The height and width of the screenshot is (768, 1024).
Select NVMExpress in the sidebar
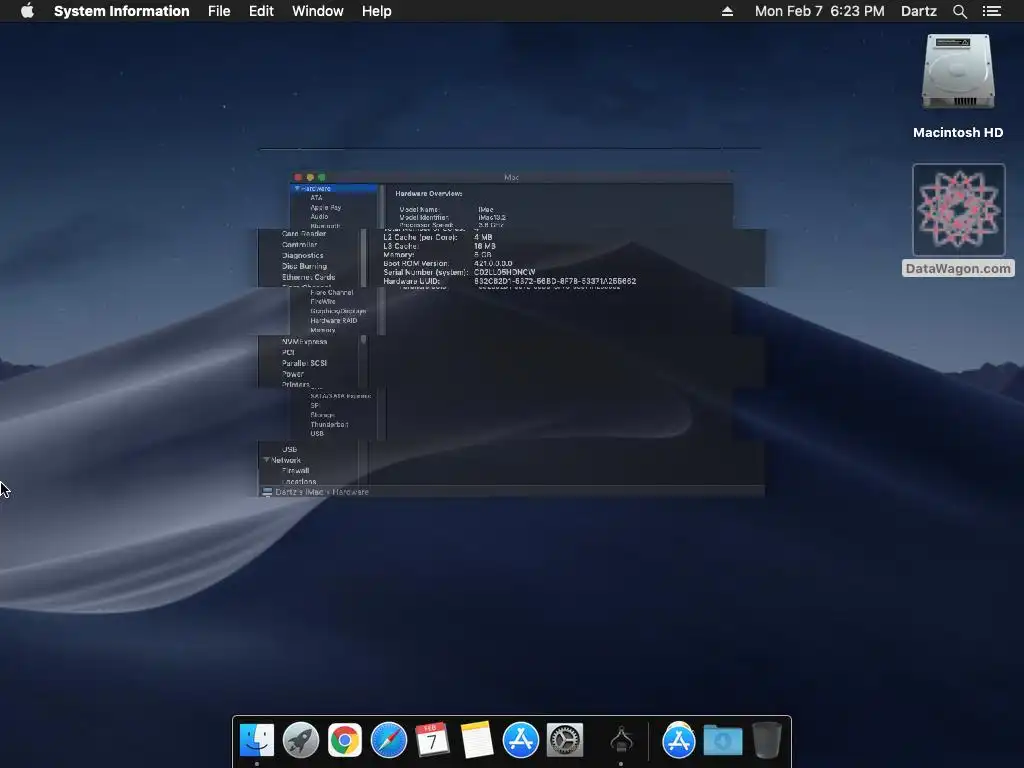tap(304, 342)
